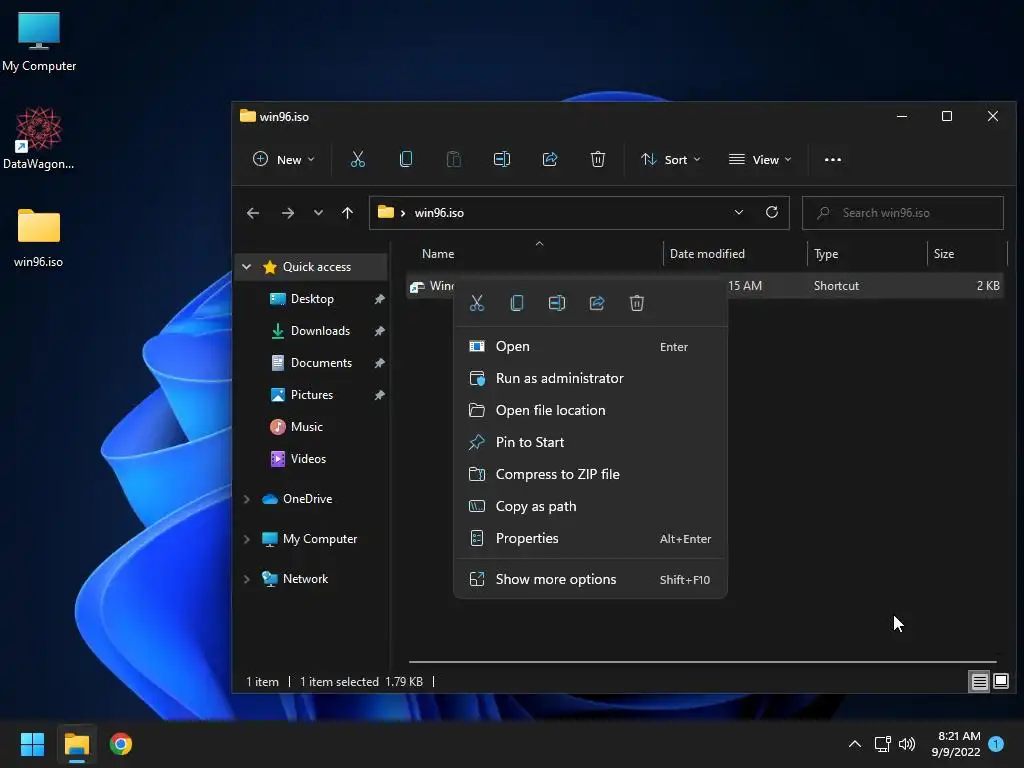
Task: Click the "Shortcut" type cell
Action: pyautogui.click(x=836, y=285)
